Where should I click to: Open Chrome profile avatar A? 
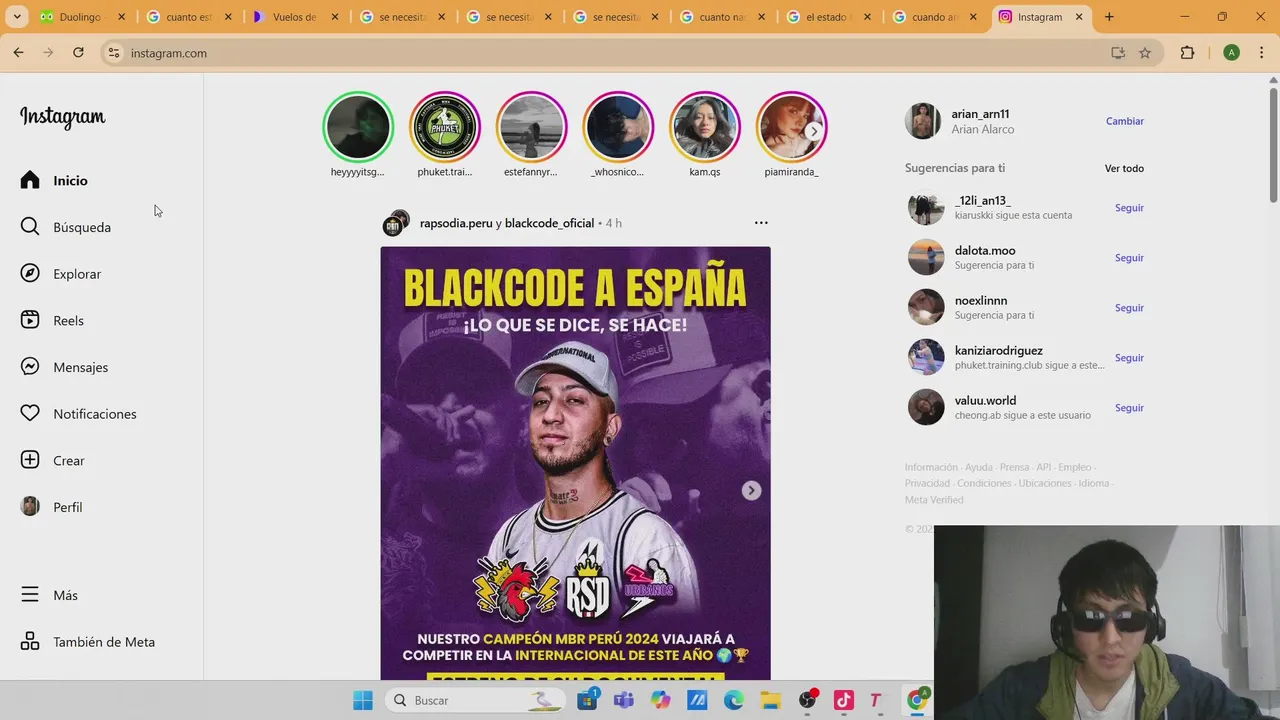click(1231, 53)
